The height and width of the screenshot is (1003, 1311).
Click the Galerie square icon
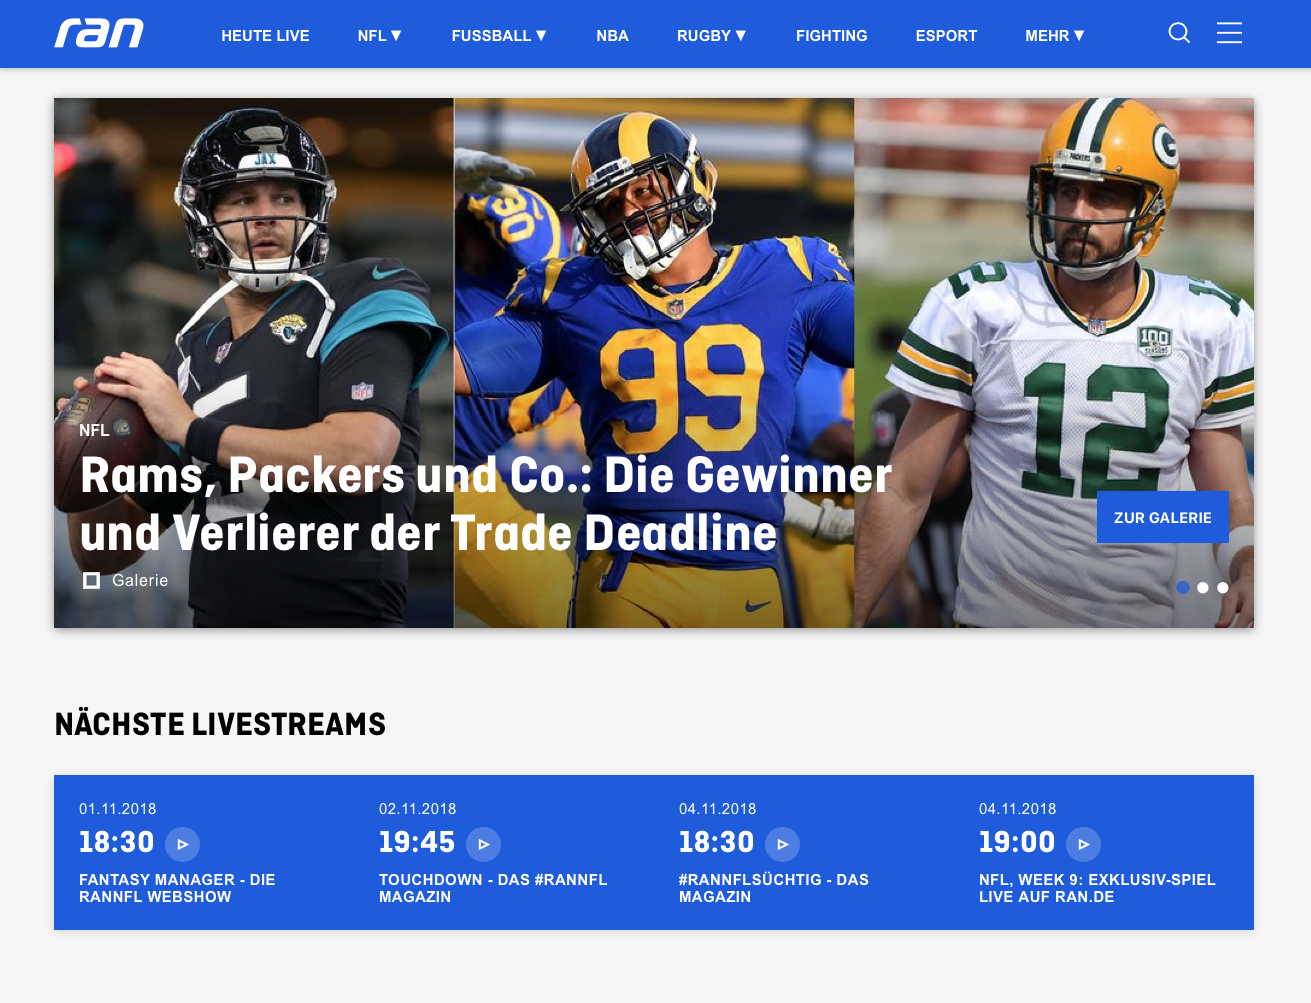(91, 580)
